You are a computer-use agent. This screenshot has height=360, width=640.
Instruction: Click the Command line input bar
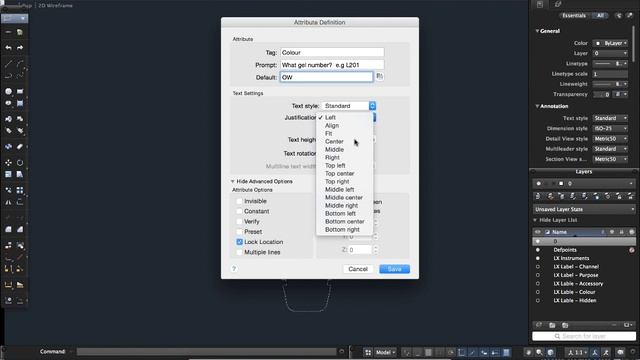tap(207, 352)
